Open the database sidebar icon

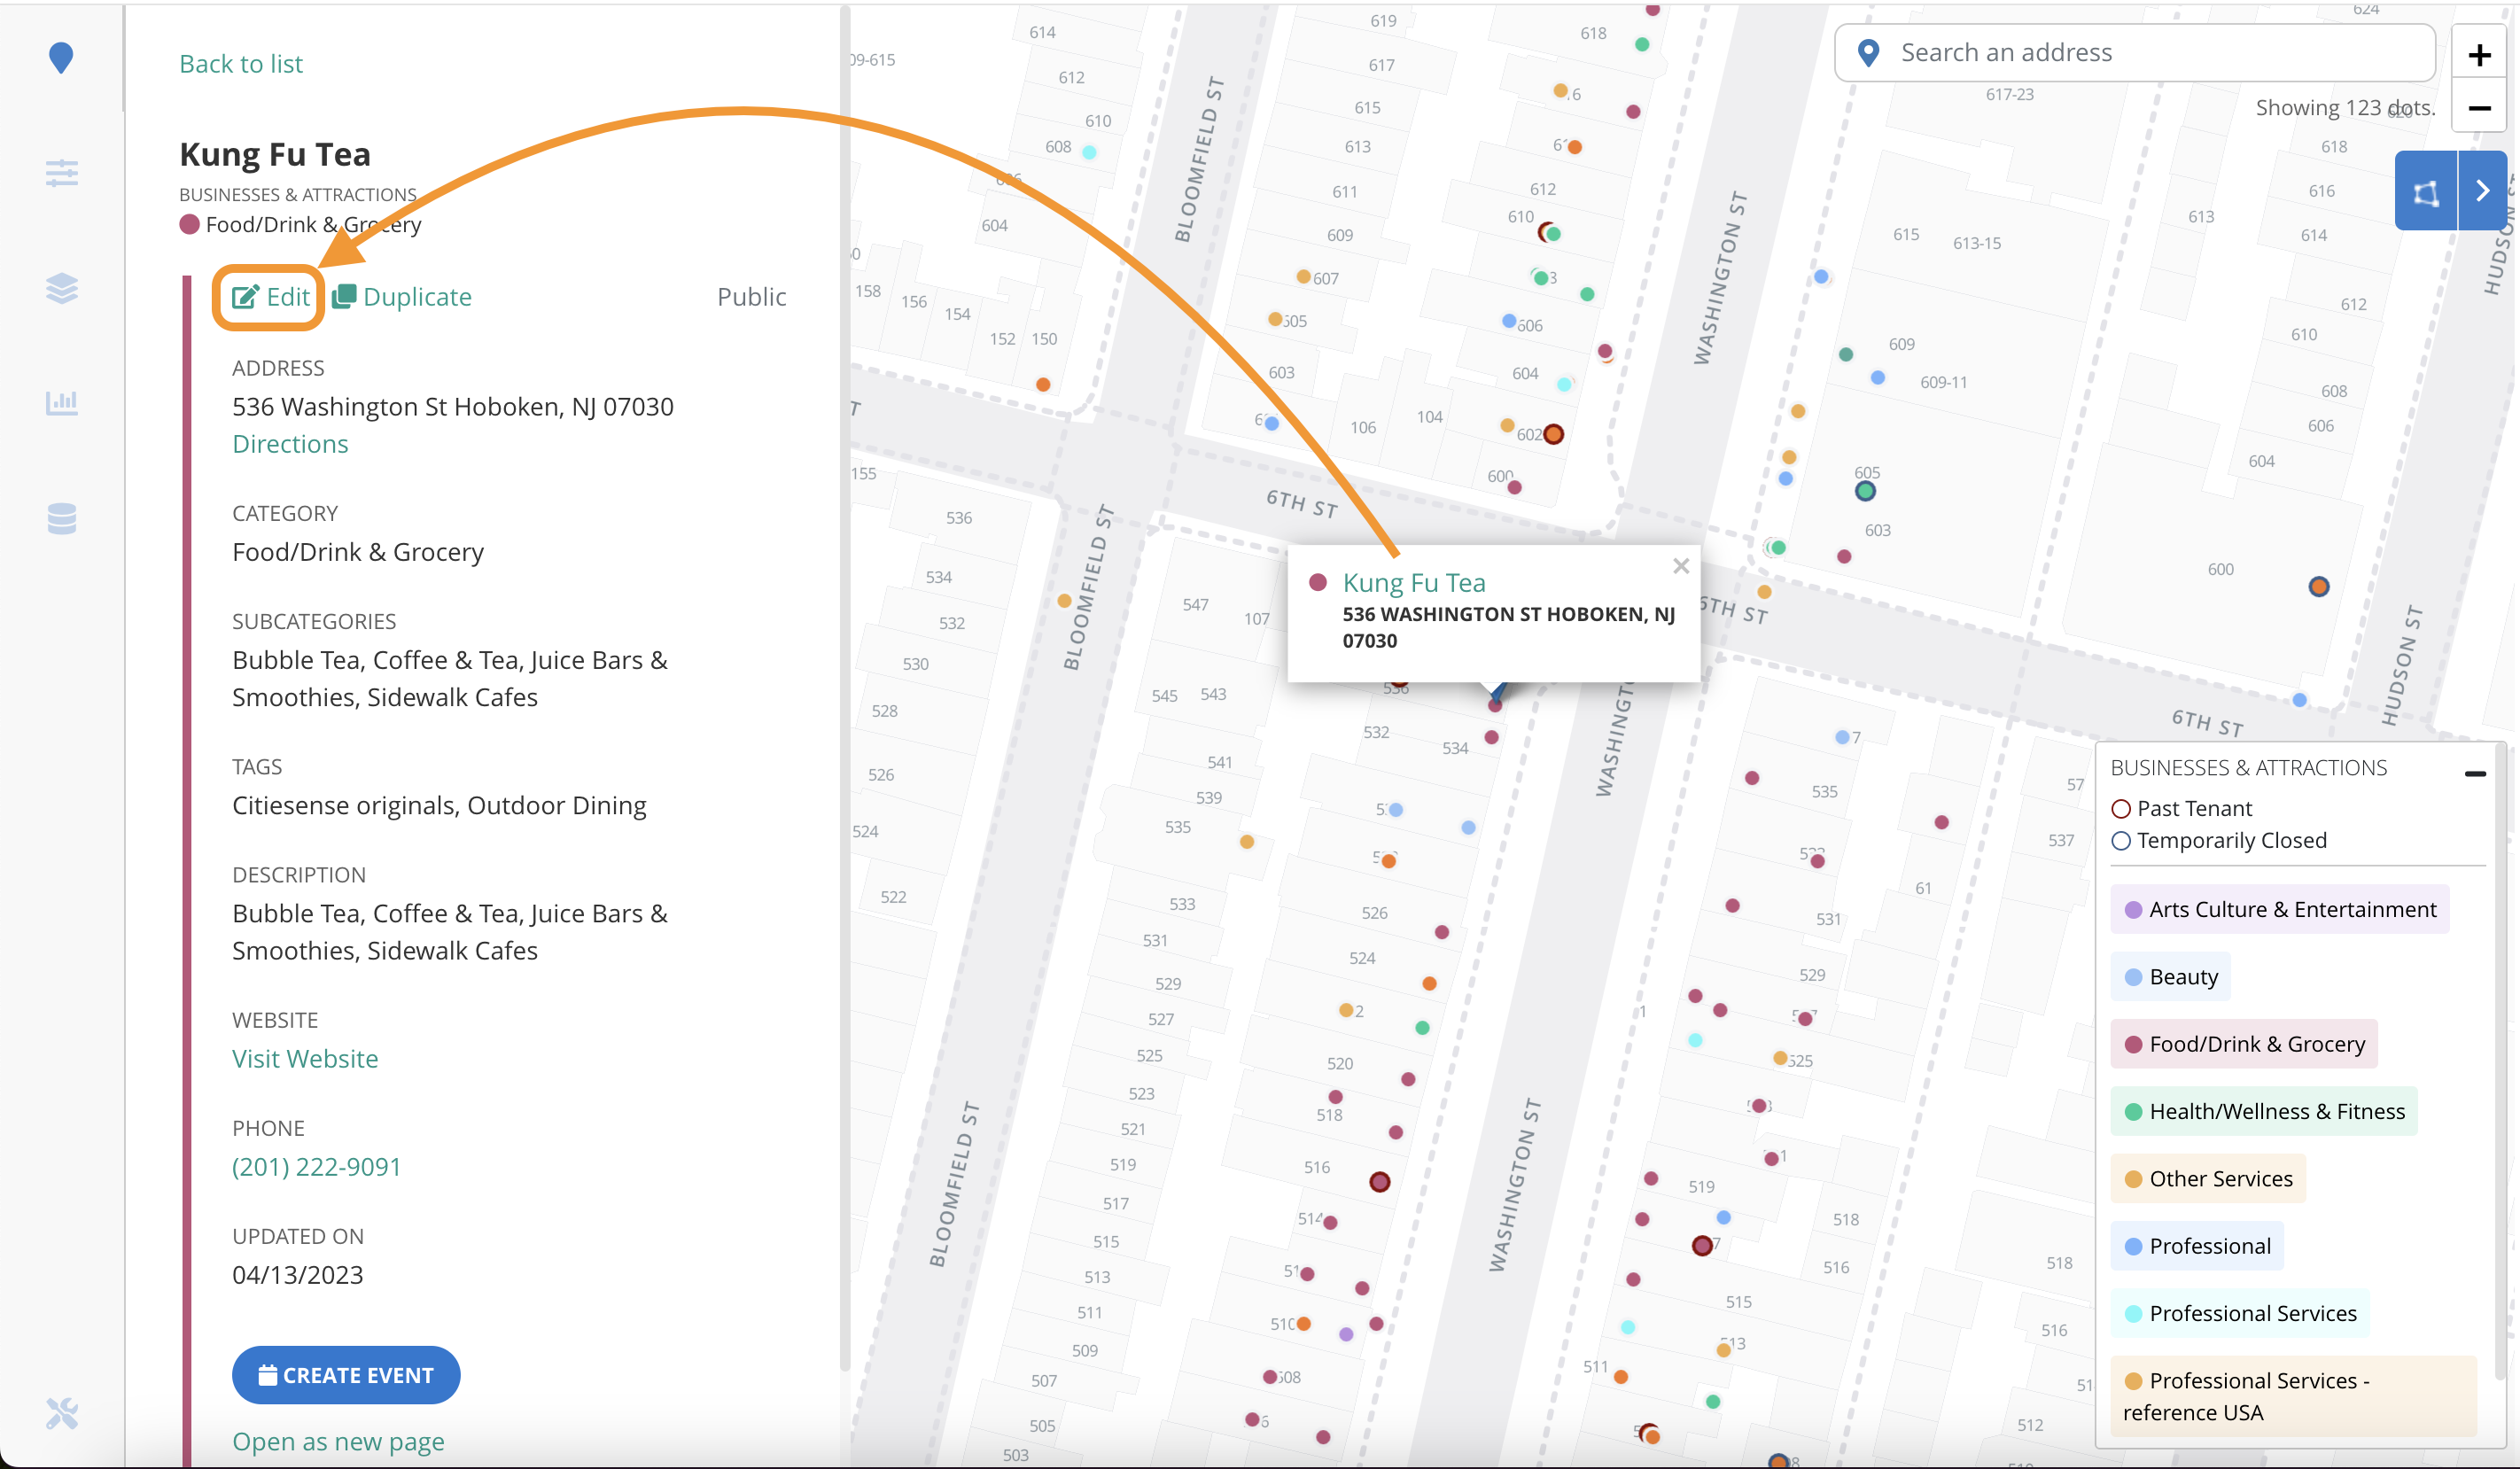[62, 518]
